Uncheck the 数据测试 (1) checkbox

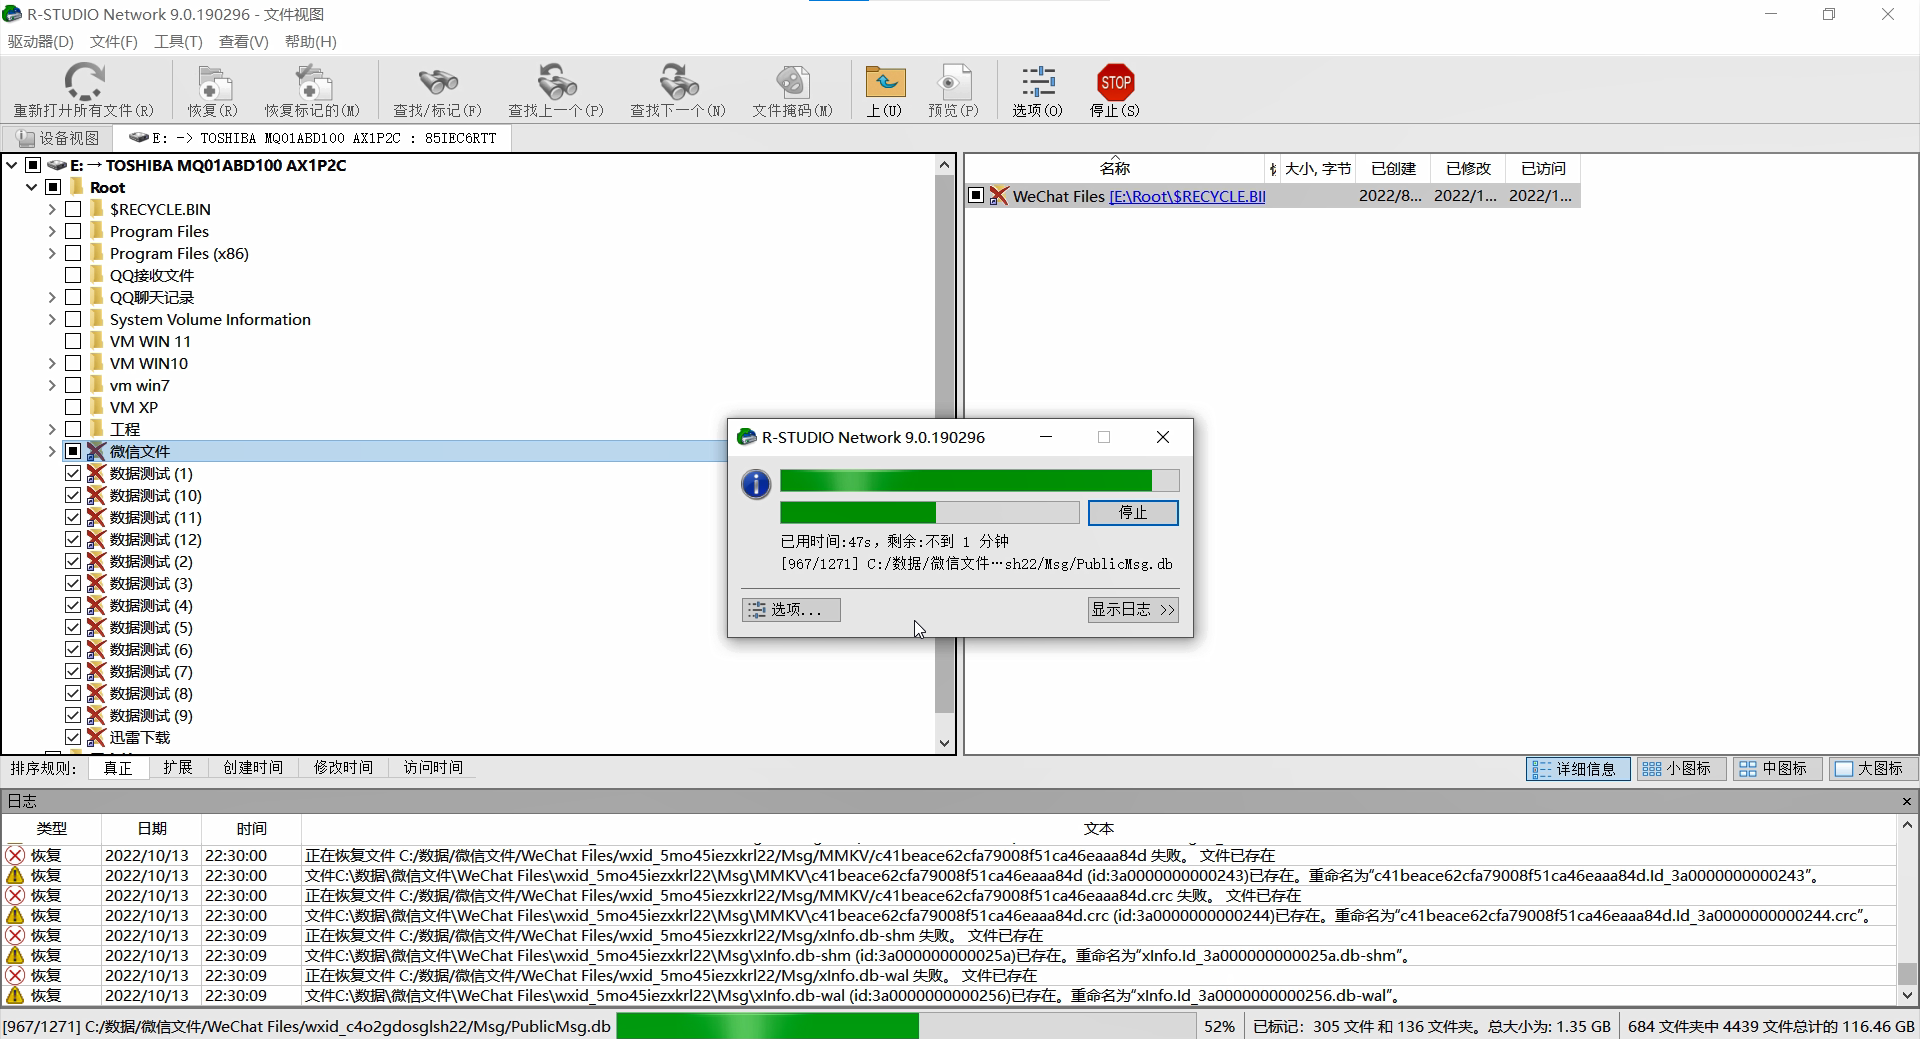pyautogui.click(x=73, y=473)
